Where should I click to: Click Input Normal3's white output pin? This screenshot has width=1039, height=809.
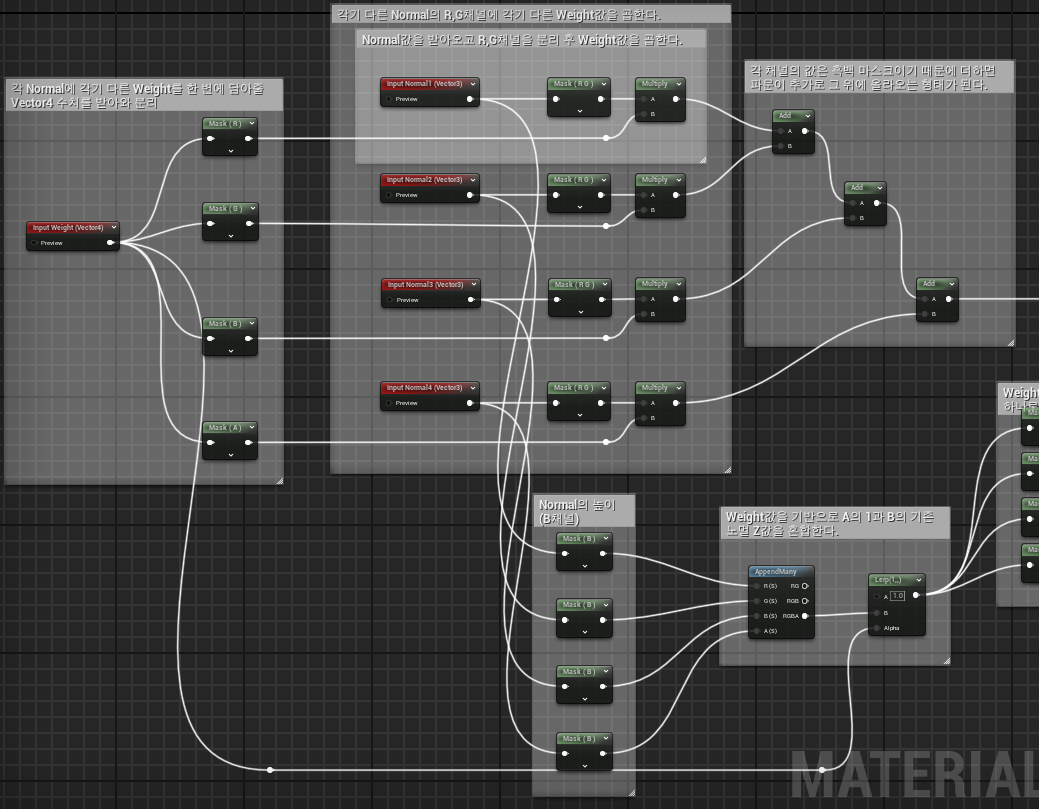click(471, 299)
